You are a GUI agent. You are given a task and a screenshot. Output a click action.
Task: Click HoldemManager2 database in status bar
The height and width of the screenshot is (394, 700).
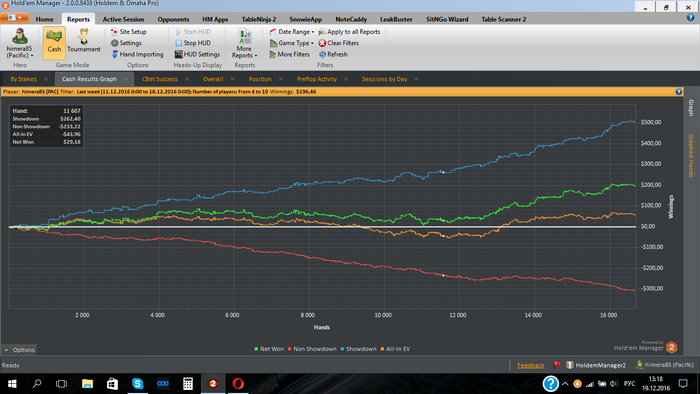pos(596,365)
